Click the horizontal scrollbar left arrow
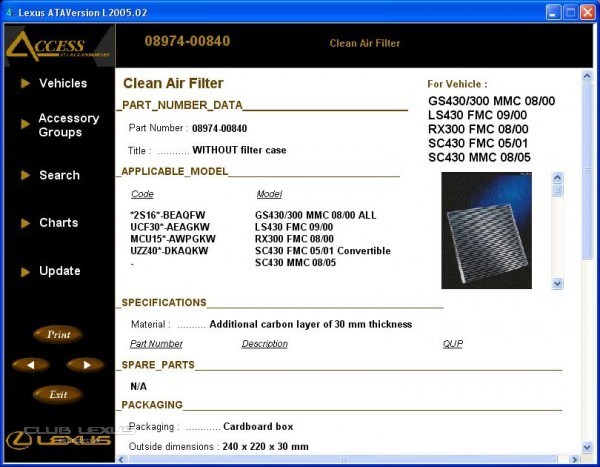600x467 pixels. (x=122, y=460)
